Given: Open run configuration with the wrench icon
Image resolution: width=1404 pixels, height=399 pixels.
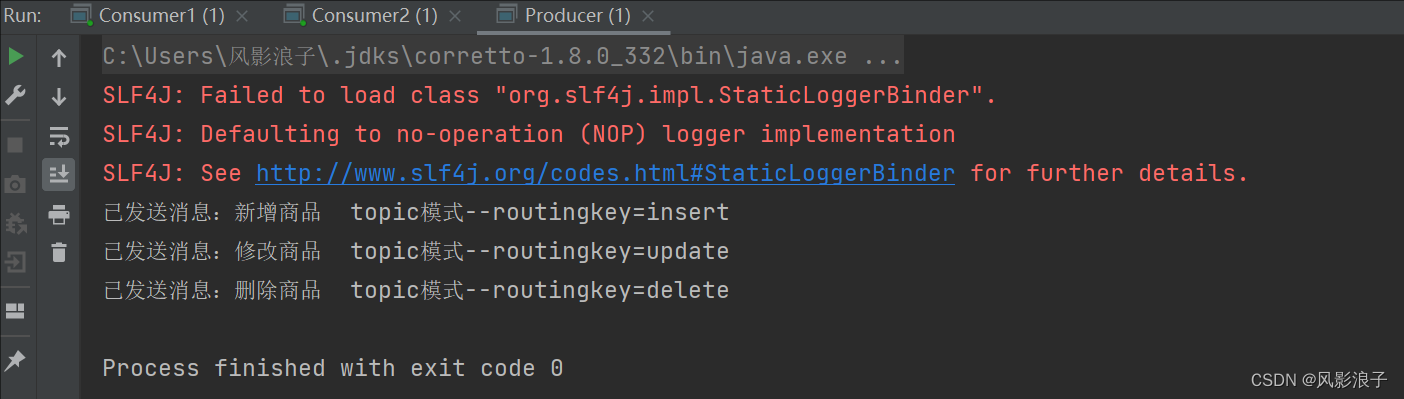Looking at the screenshot, I should 15,95.
